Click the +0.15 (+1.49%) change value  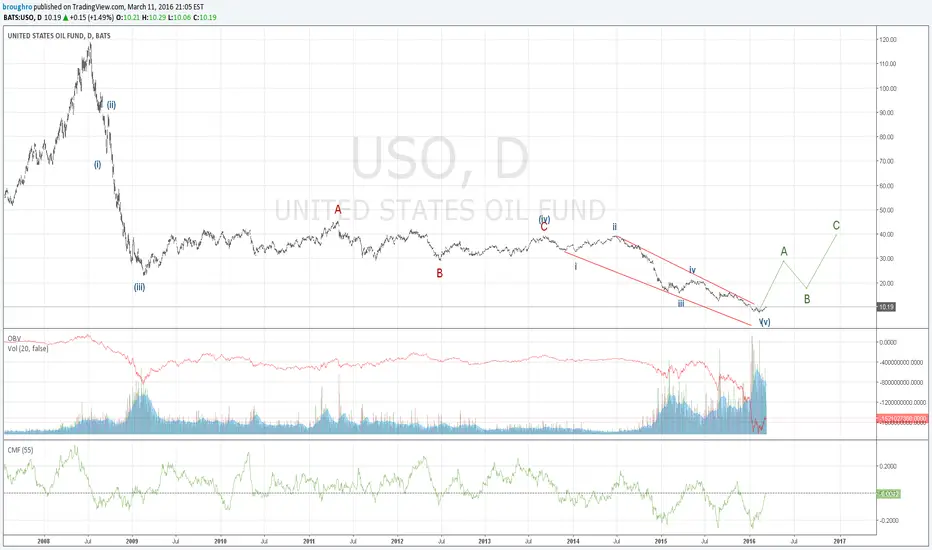tap(92, 17)
